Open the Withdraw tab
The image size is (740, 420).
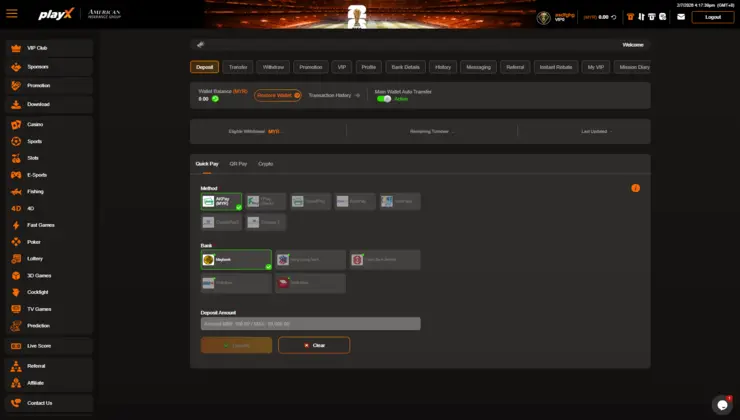coord(273,67)
